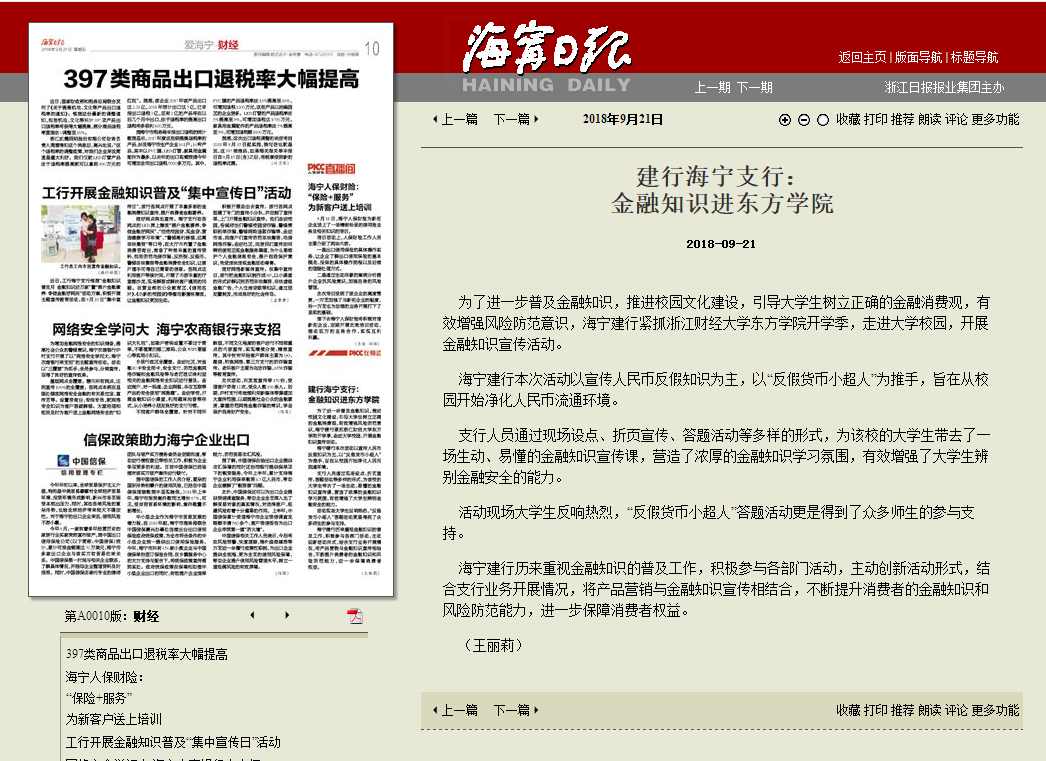Go to 下一期 next issue
Viewport: 1046px width, 761px height.
coord(754,87)
